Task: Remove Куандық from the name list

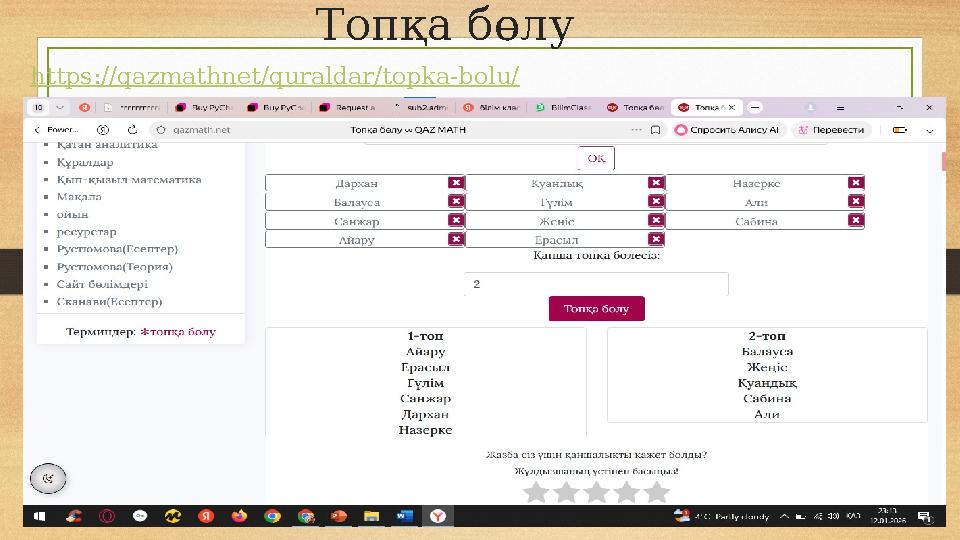Action: point(656,182)
